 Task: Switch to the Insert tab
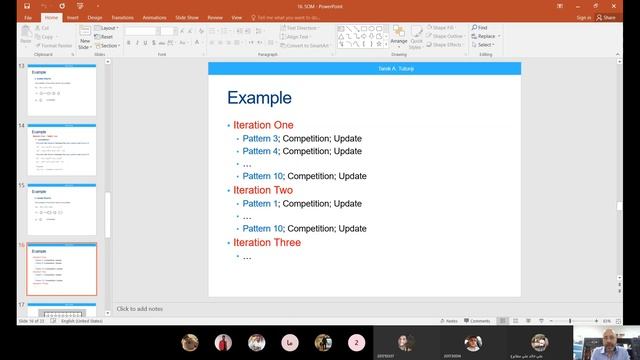coord(73,18)
